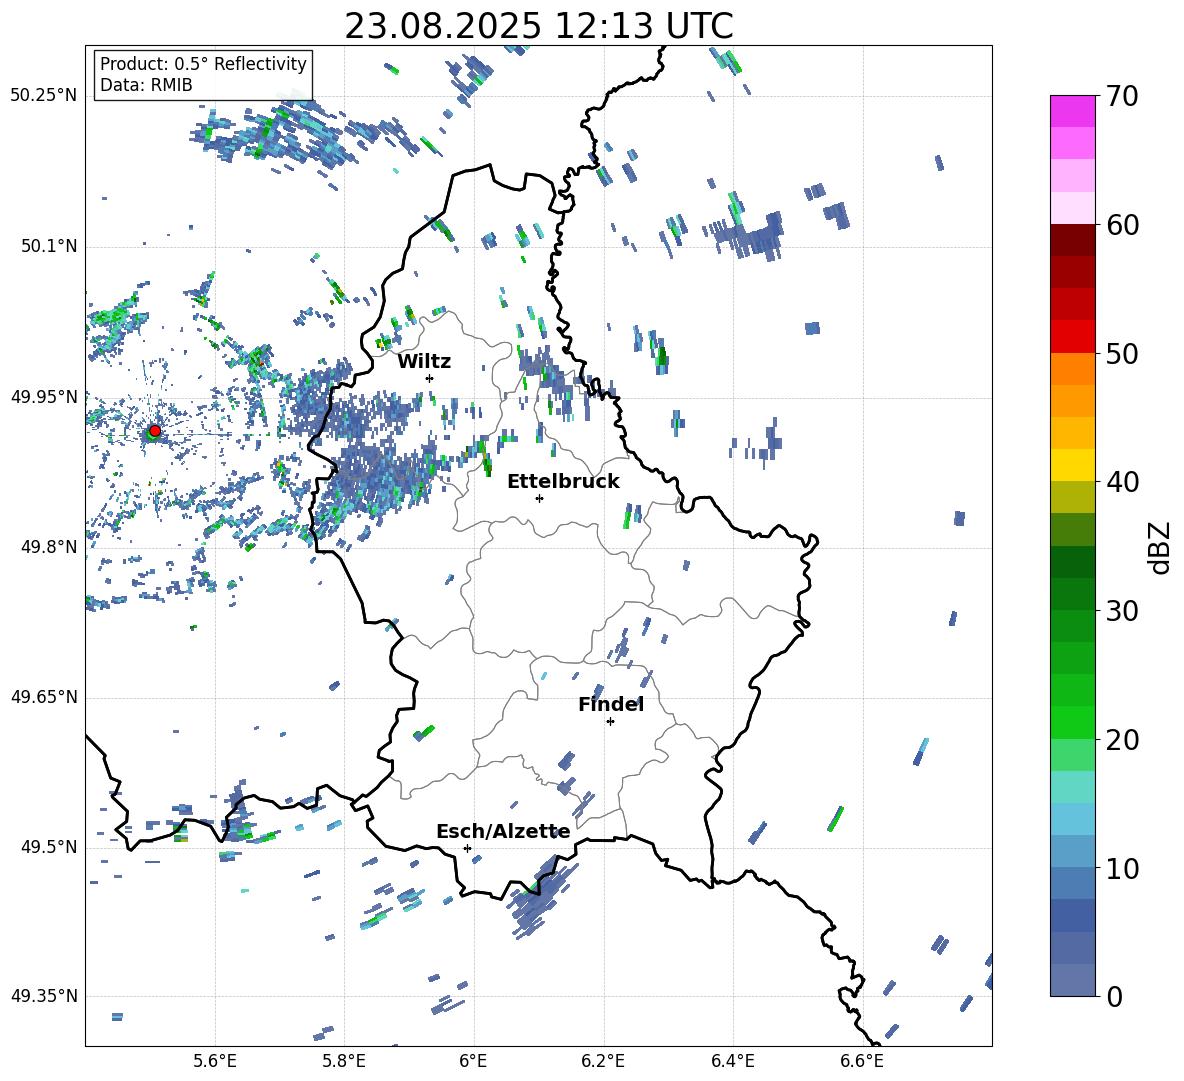This screenshot has width=1184, height=1081.
Task: Click the 6.4°E longitude label
Action: (x=732, y=1061)
